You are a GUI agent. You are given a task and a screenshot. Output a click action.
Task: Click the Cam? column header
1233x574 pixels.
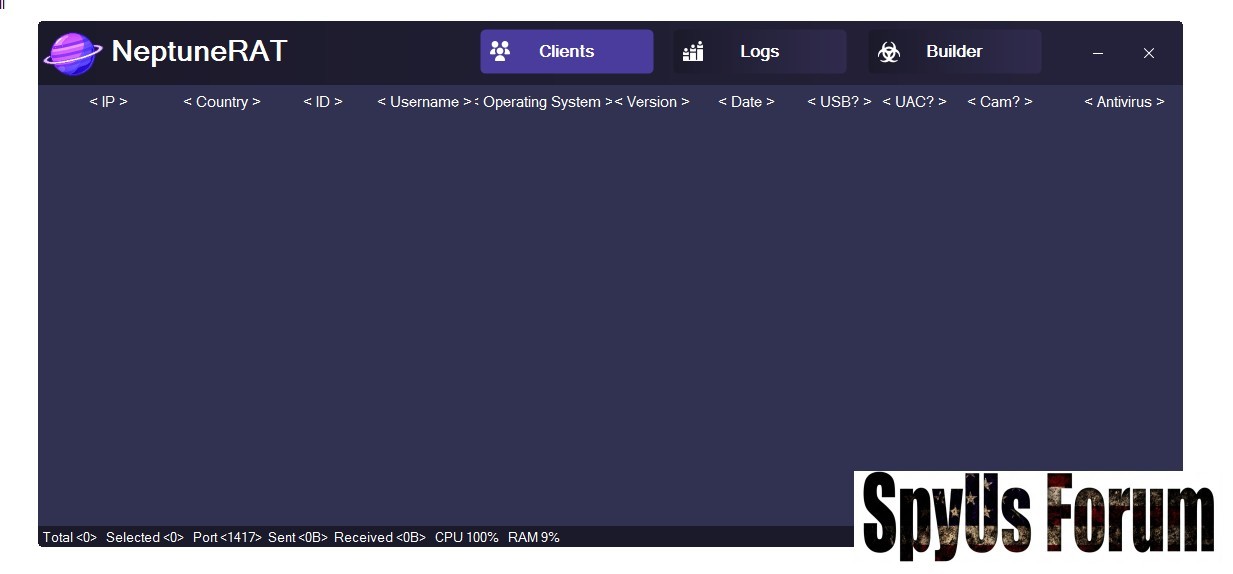pyautogui.click(x=1000, y=102)
